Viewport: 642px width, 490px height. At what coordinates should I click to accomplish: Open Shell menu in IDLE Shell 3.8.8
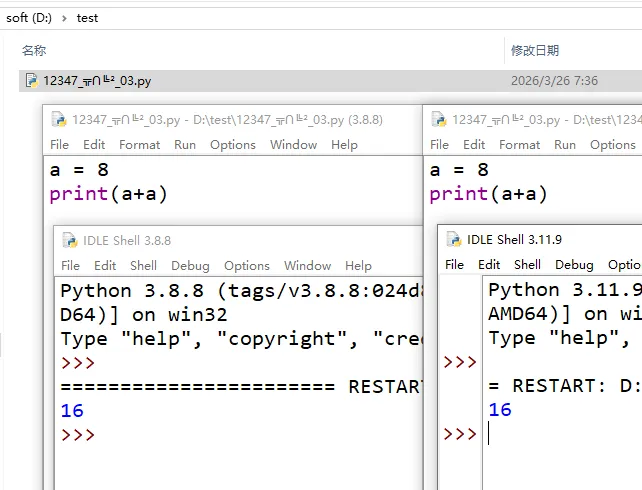click(144, 266)
